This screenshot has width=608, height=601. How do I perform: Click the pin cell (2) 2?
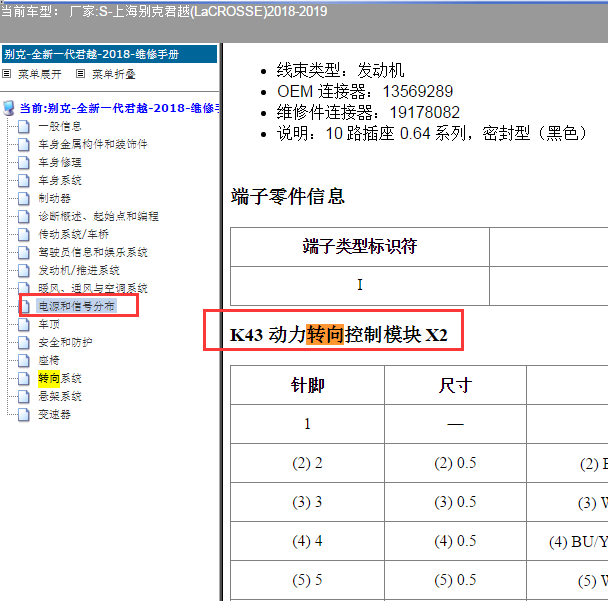(x=307, y=463)
